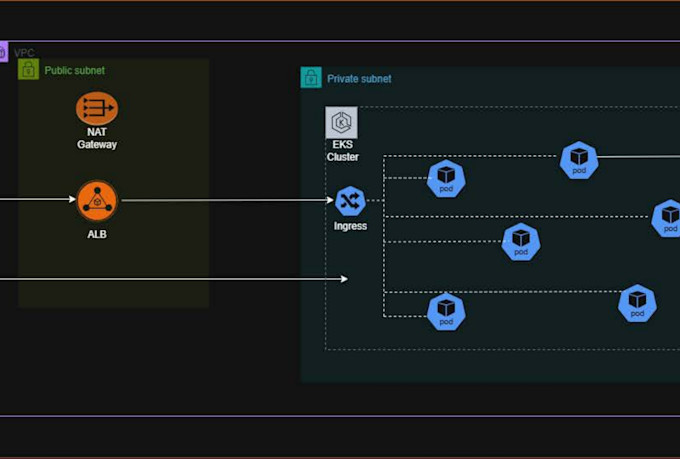Click the 'VPC' label text

point(24,53)
